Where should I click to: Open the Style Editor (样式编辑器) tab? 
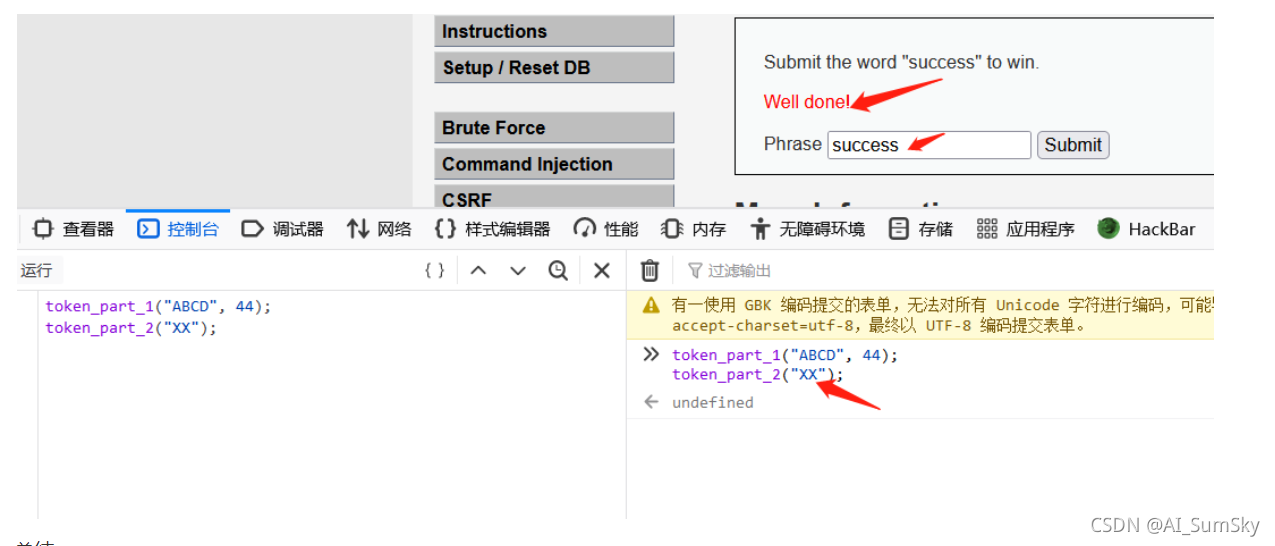[492, 229]
